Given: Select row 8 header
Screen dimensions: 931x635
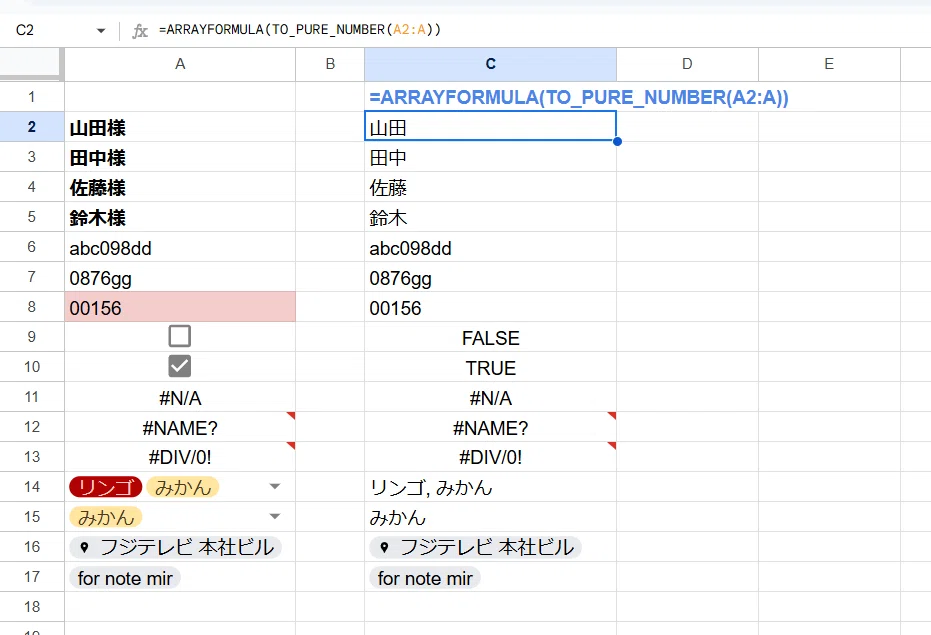Looking at the screenshot, I should point(31,307).
